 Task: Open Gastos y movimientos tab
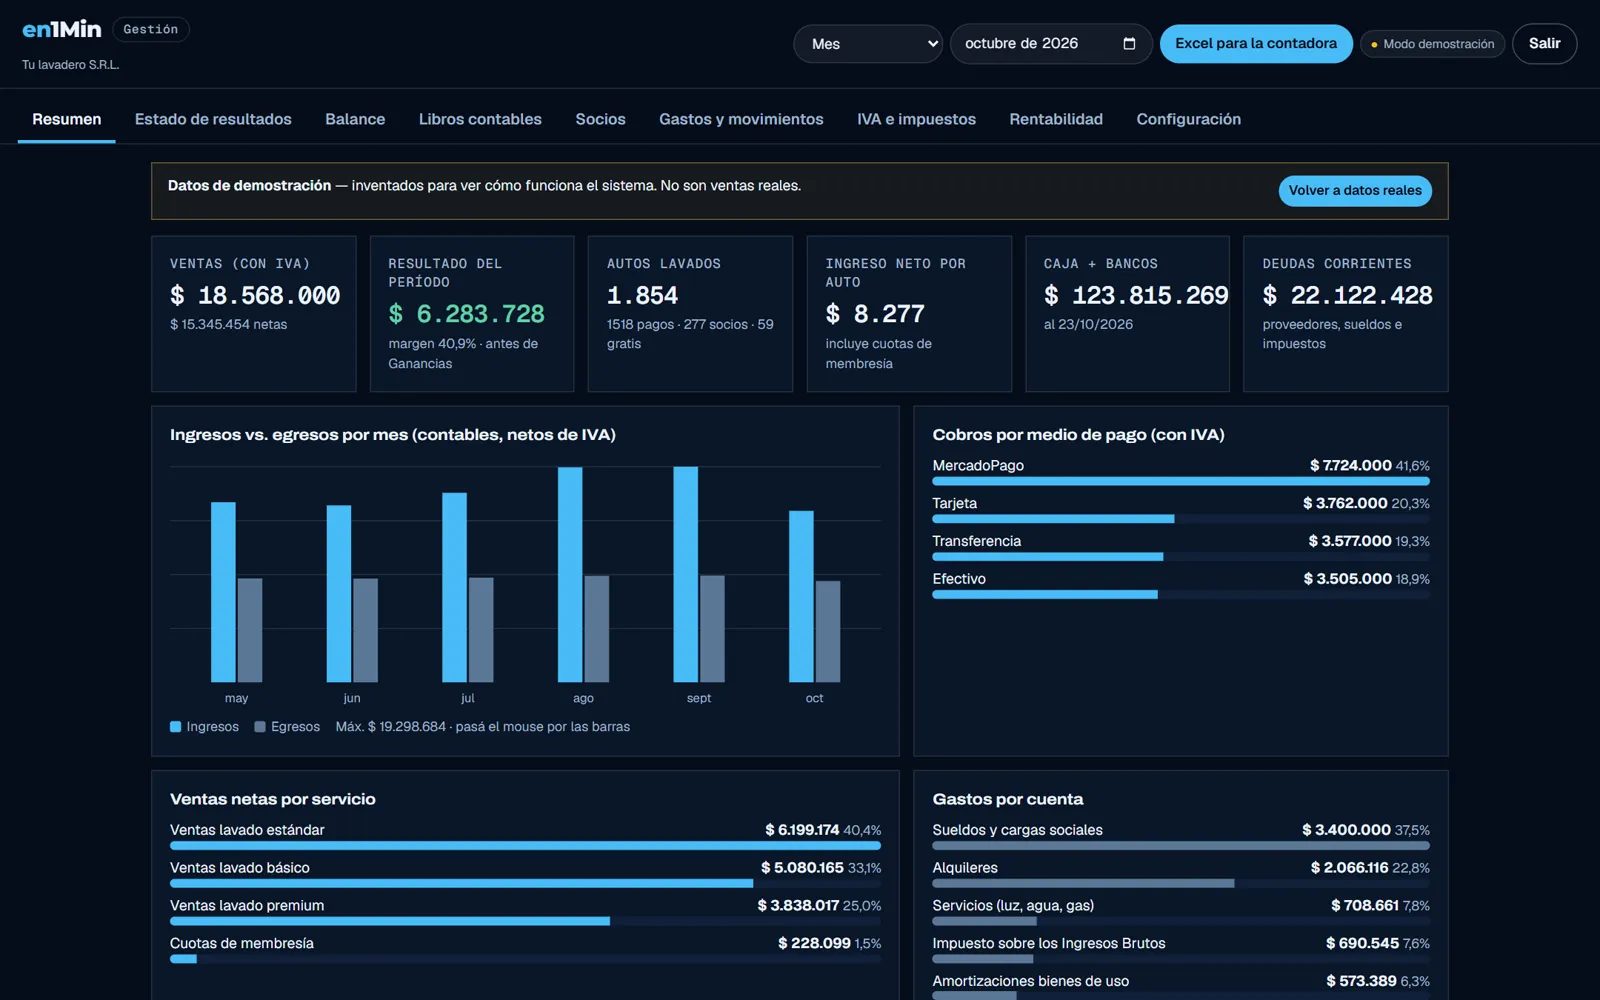(x=741, y=119)
